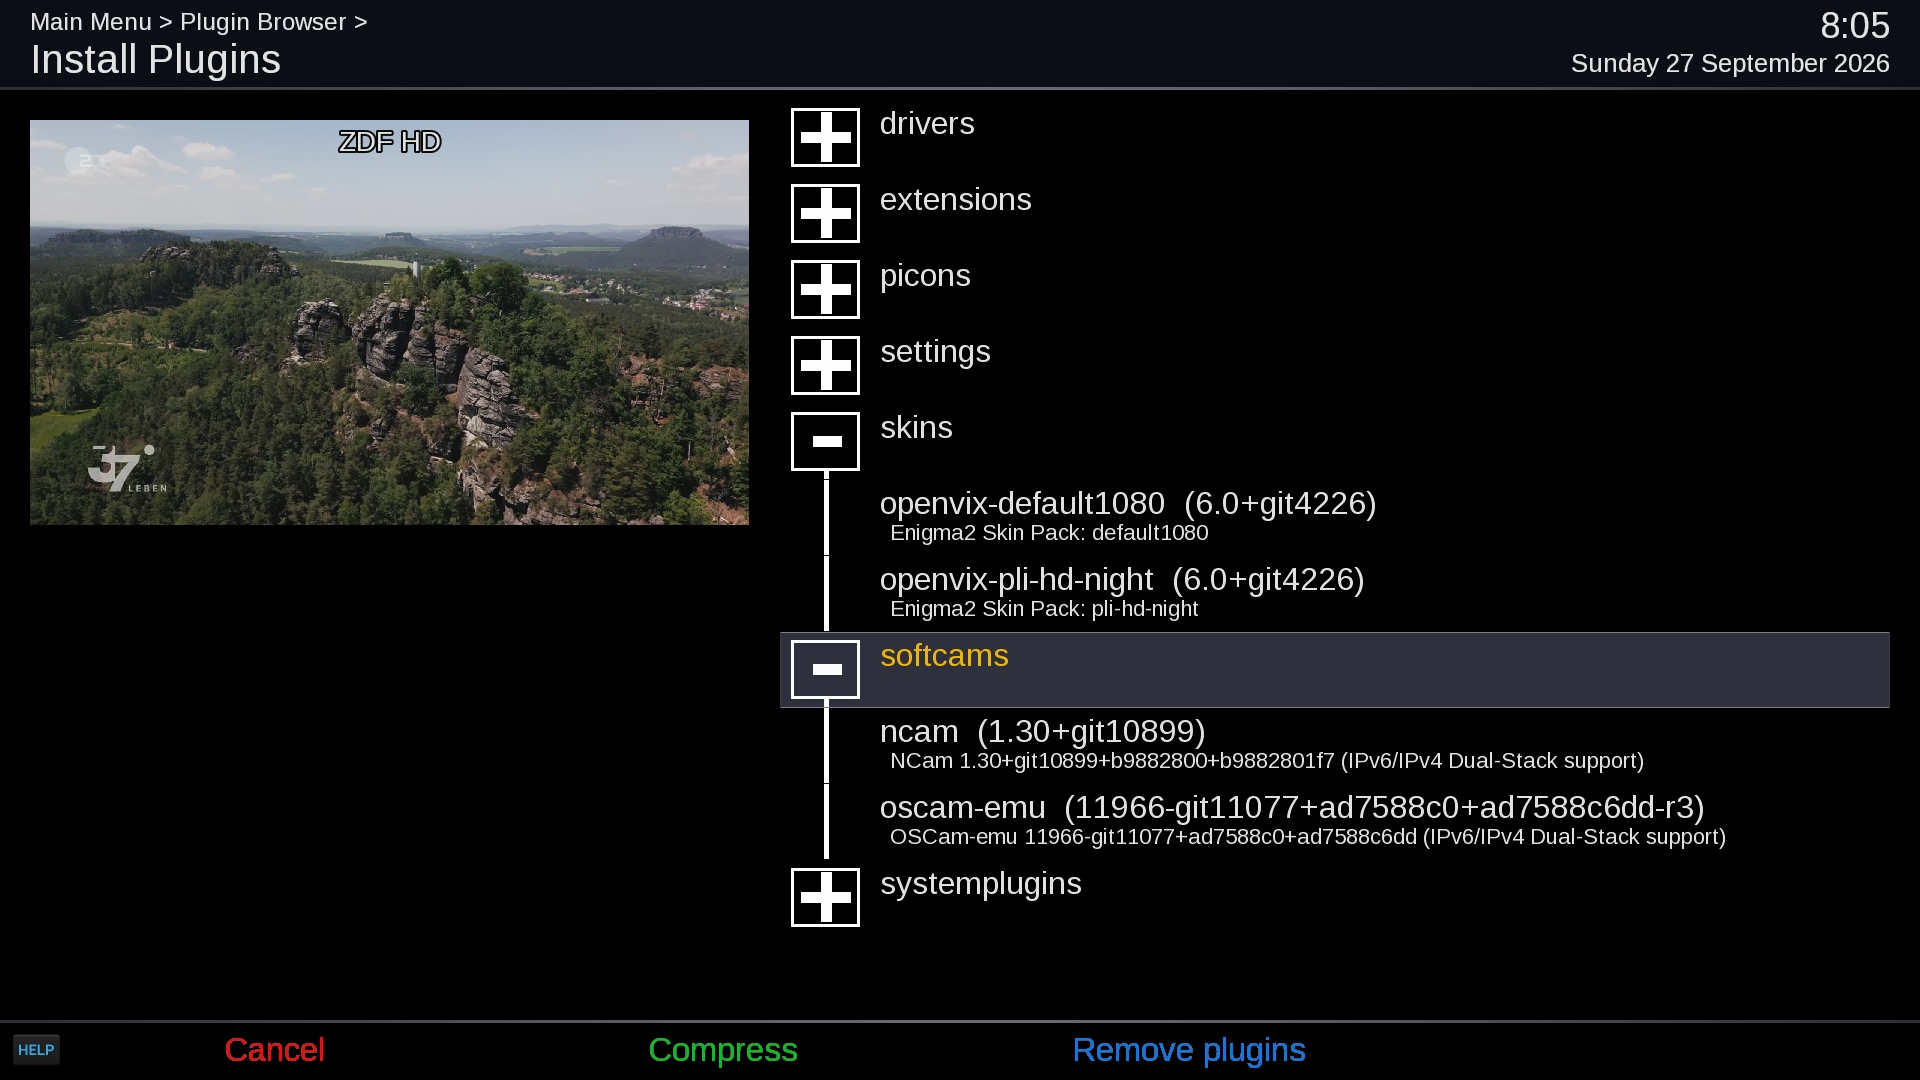Click the green Compress button
This screenshot has height=1080, width=1920.
723,1051
